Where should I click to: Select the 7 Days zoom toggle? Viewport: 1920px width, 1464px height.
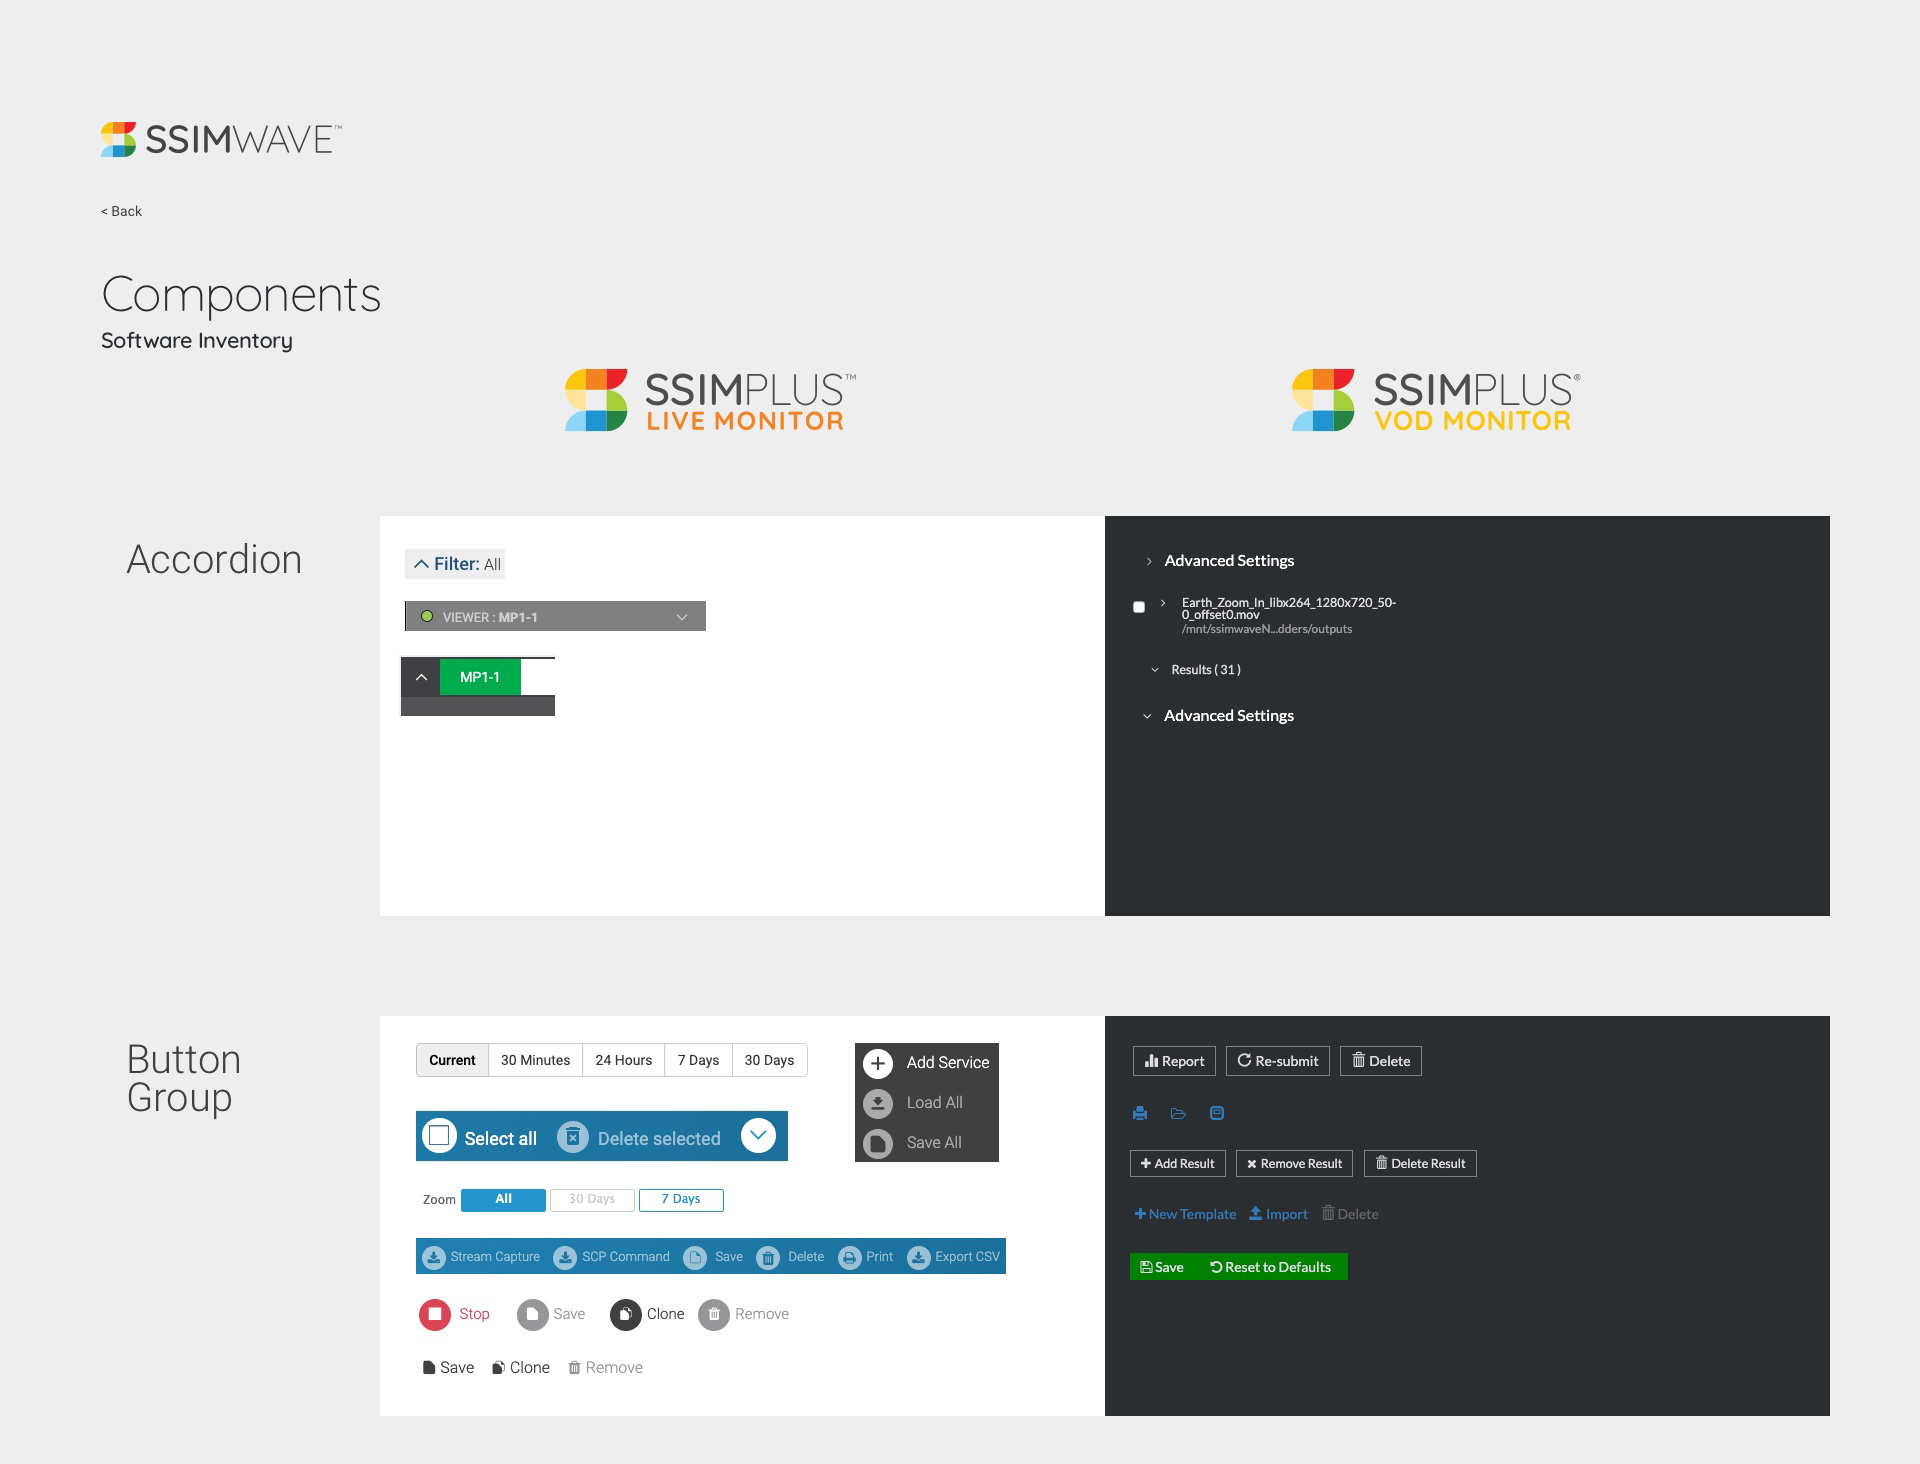click(681, 1199)
